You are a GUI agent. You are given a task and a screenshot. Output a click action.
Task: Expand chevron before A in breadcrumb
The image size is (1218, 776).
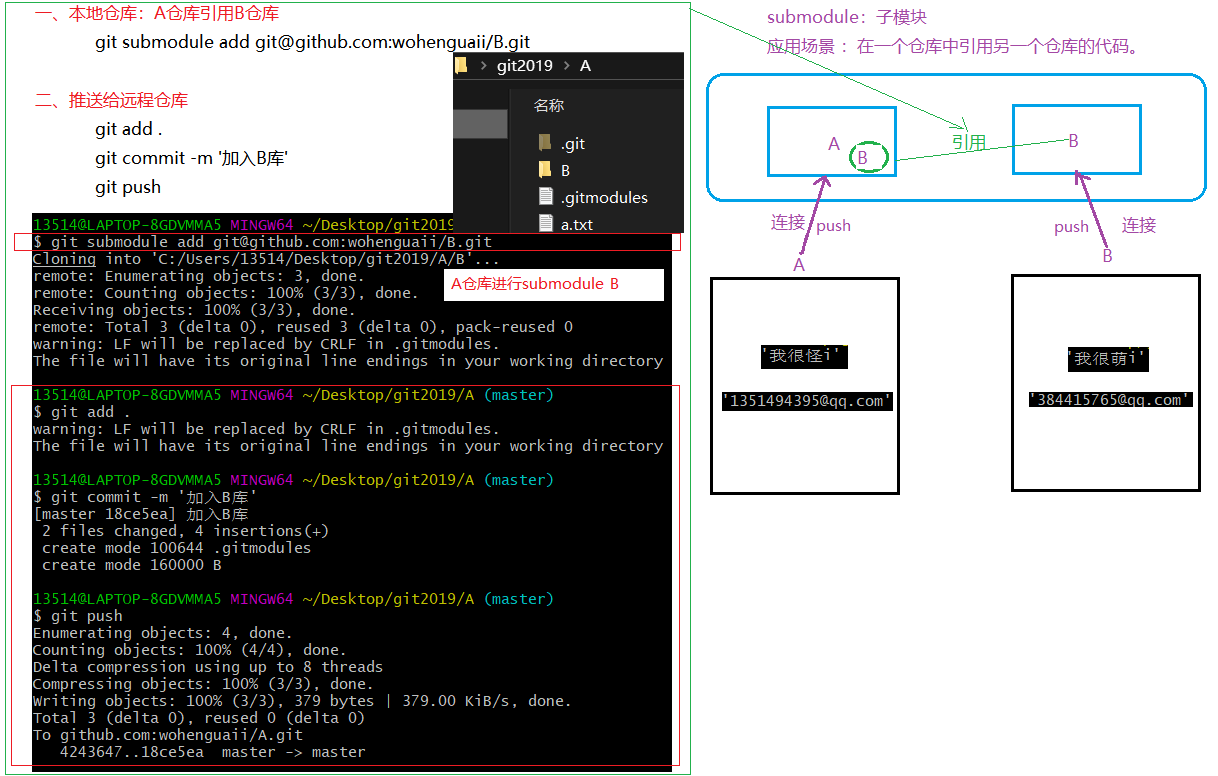click(567, 66)
